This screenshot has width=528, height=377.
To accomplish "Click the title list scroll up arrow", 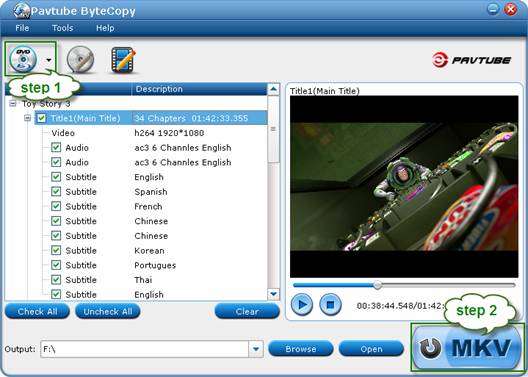I will click(273, 90).
